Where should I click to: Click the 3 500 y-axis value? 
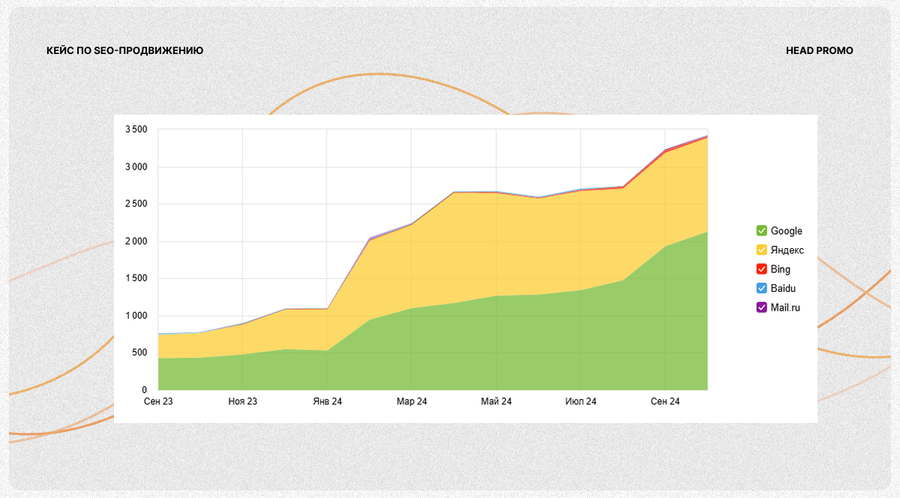(x=136, y=130)
